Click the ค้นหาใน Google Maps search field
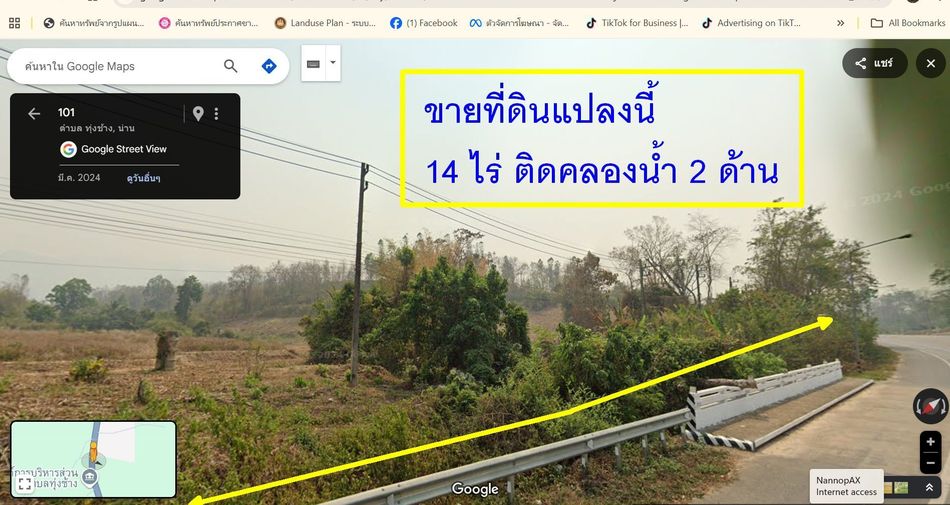Screen dimensions: 950x505 (x=115, y=66)
